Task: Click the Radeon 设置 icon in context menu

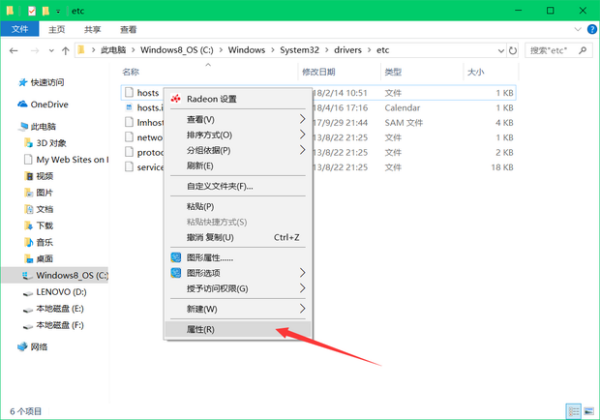Action: [x=176, y=99]
